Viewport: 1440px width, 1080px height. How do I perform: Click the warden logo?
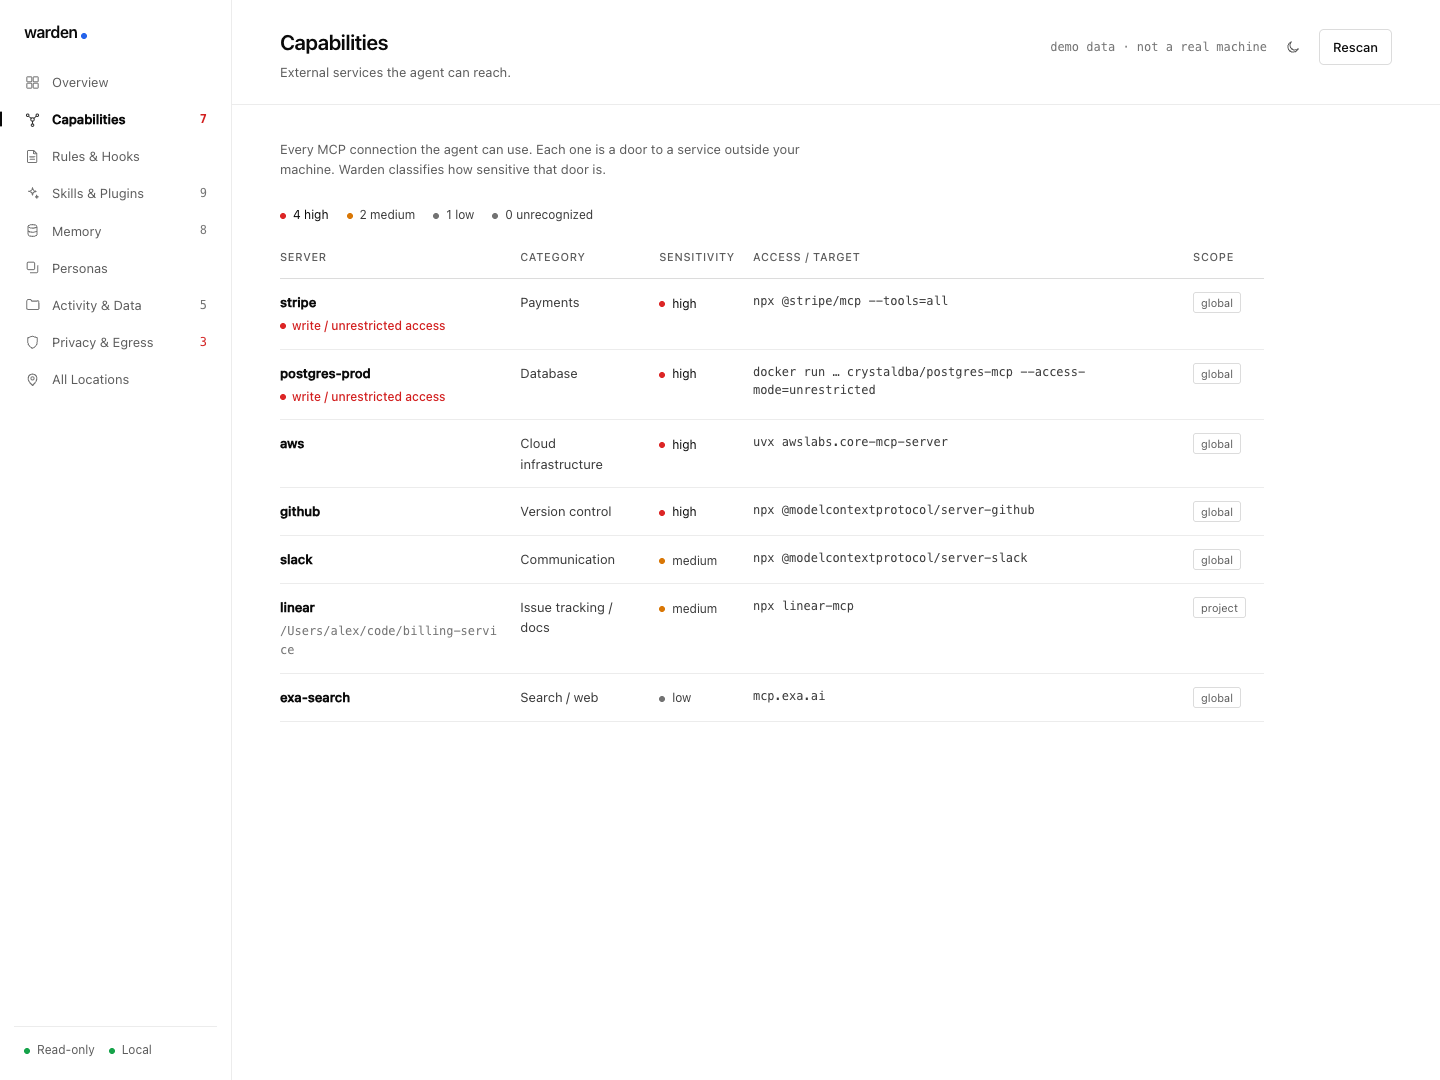[x=55, y=33]
